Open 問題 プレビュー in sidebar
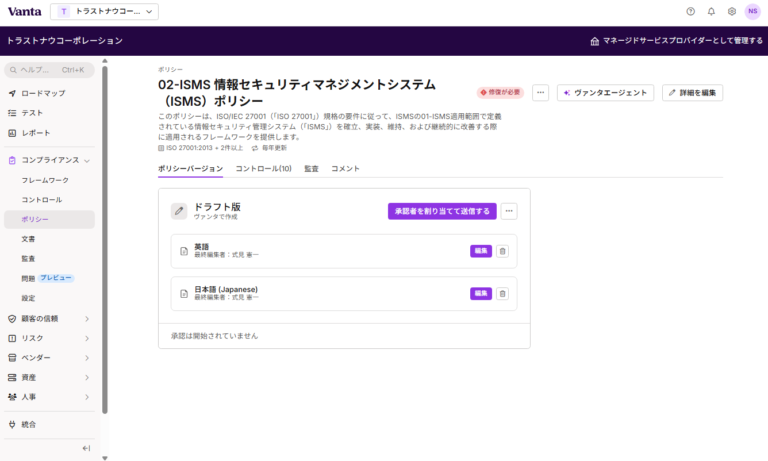Viewport: 768px width, 461px height. pyautogui.click(x=48, y=278)
